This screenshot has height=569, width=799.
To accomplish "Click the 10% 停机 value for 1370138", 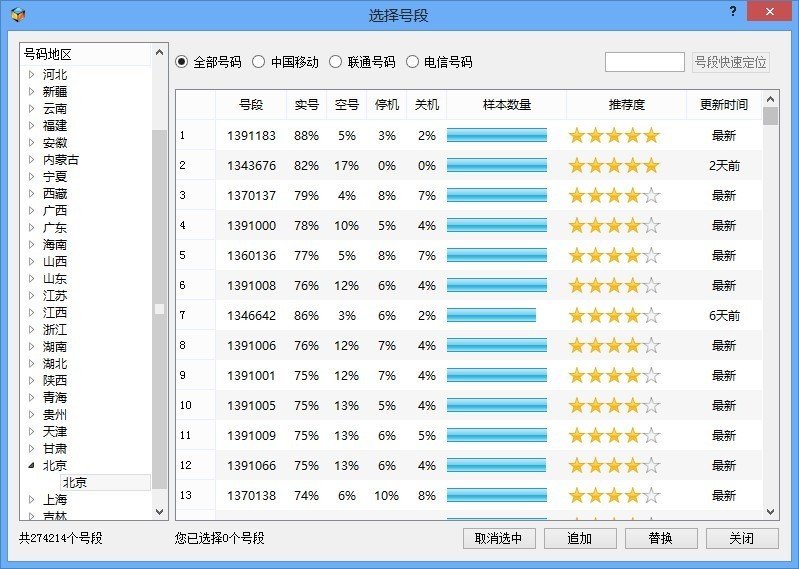I will [x=386, y=495].
